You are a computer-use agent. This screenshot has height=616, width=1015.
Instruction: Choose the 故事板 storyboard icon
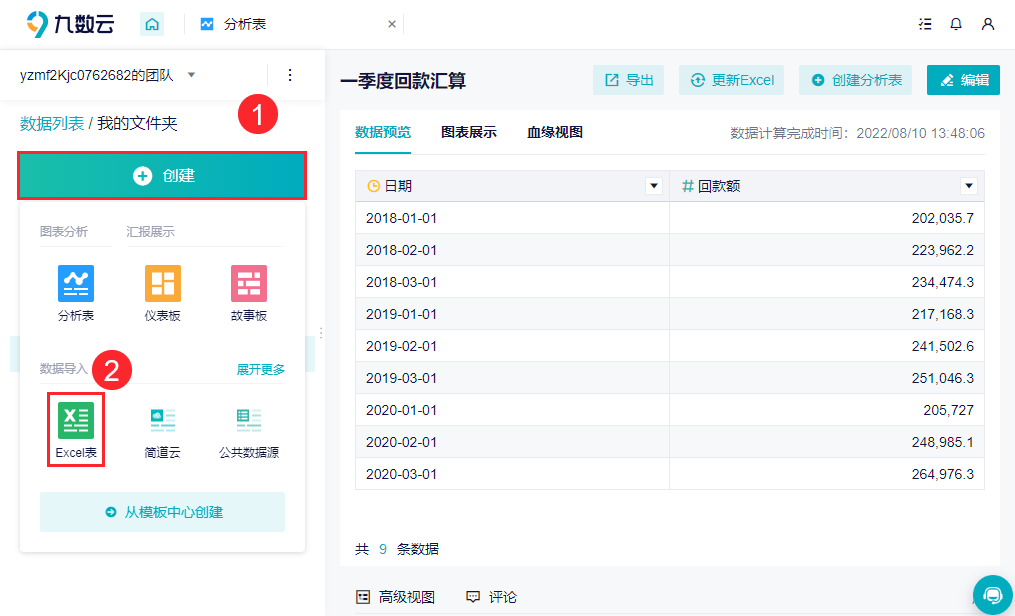pyautogui.click(x=249, y=284)
